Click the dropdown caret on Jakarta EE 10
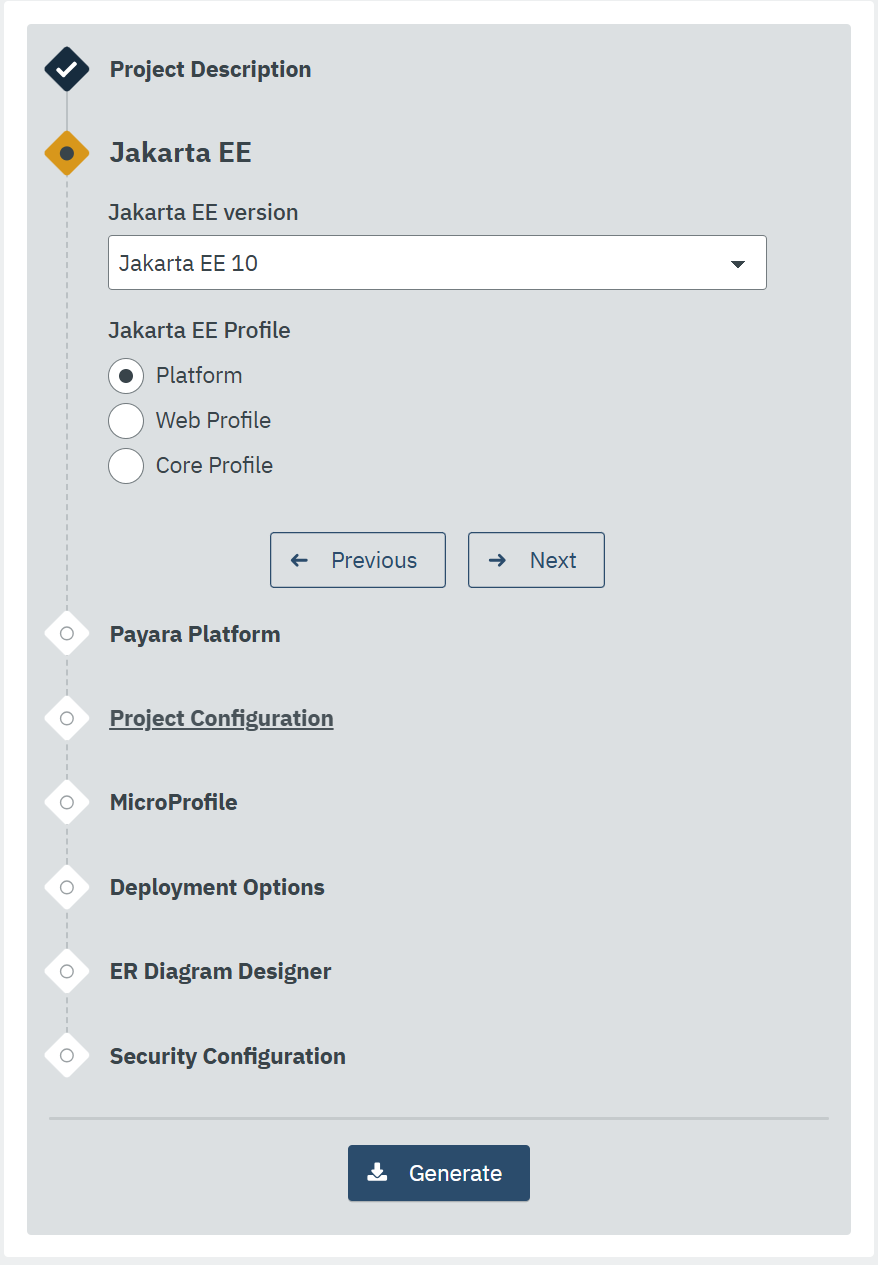The height and width of the screenshot is (1265, 878). pyautogui.click(x=738, y=263)
